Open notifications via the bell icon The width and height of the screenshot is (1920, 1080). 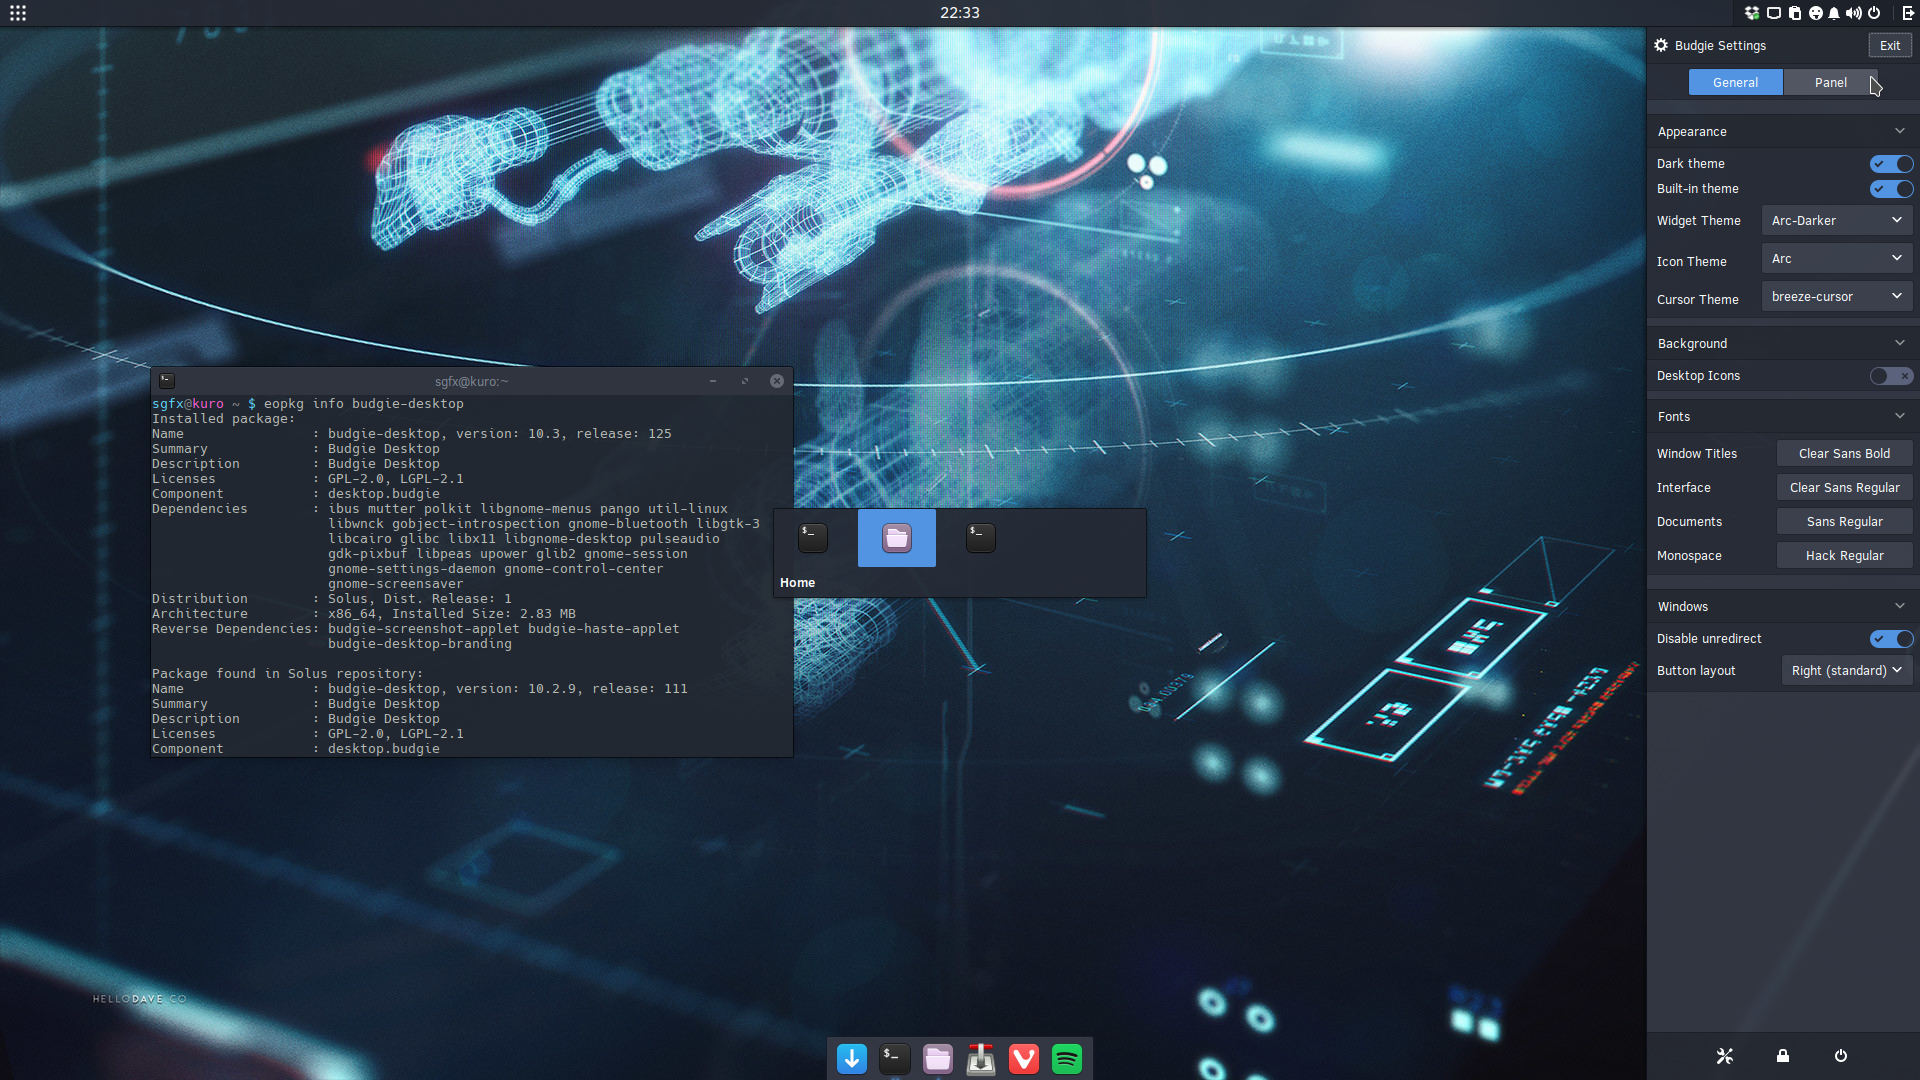(x=1834, y=13)
